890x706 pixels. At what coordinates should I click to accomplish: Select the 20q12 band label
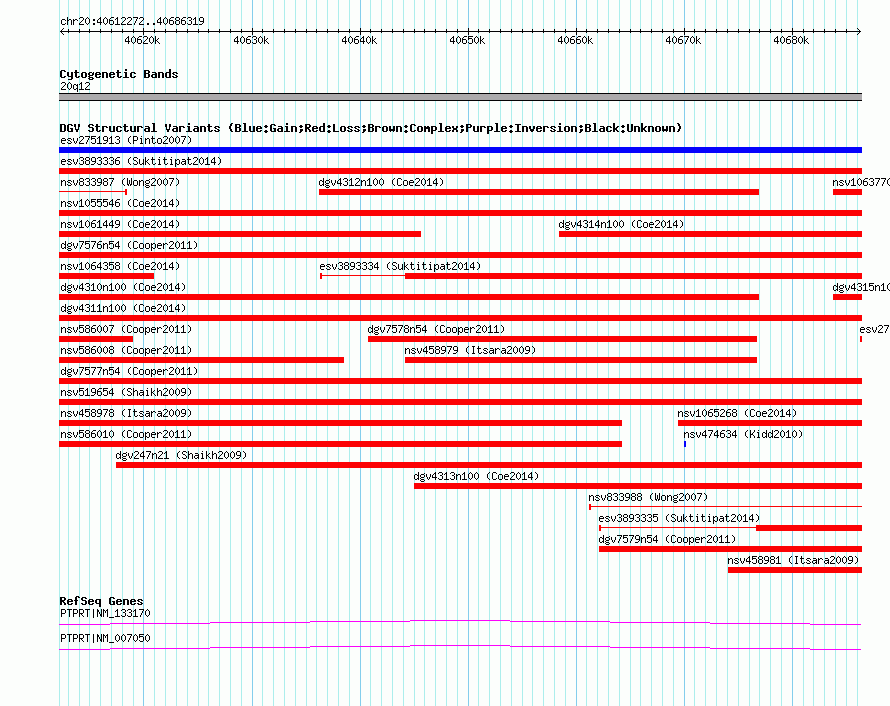point(75,86)
